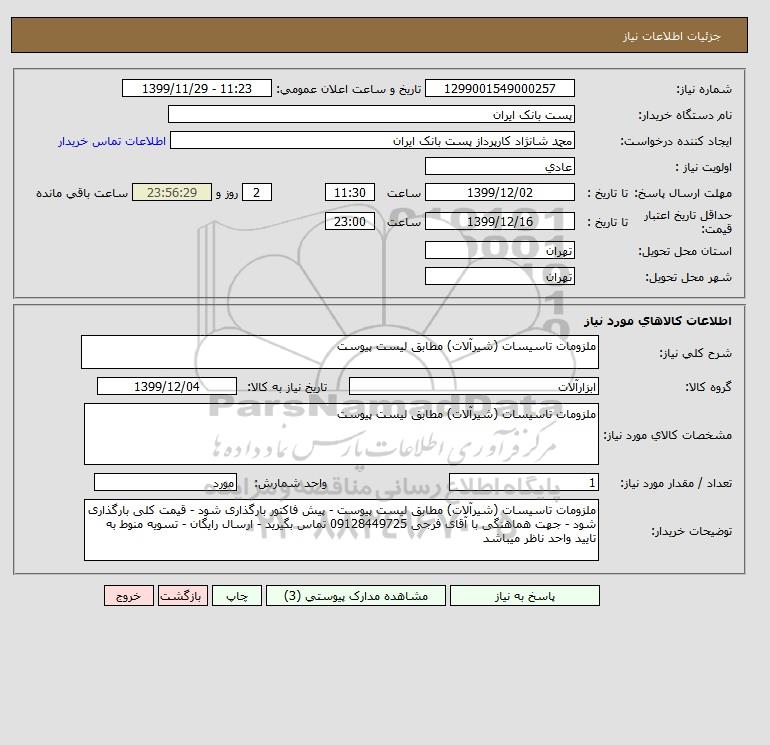The width and height of the screenshot is (770, 745).
Task: Click the buyer name field پست بانک ایران
Action: [x=371, y=114]
